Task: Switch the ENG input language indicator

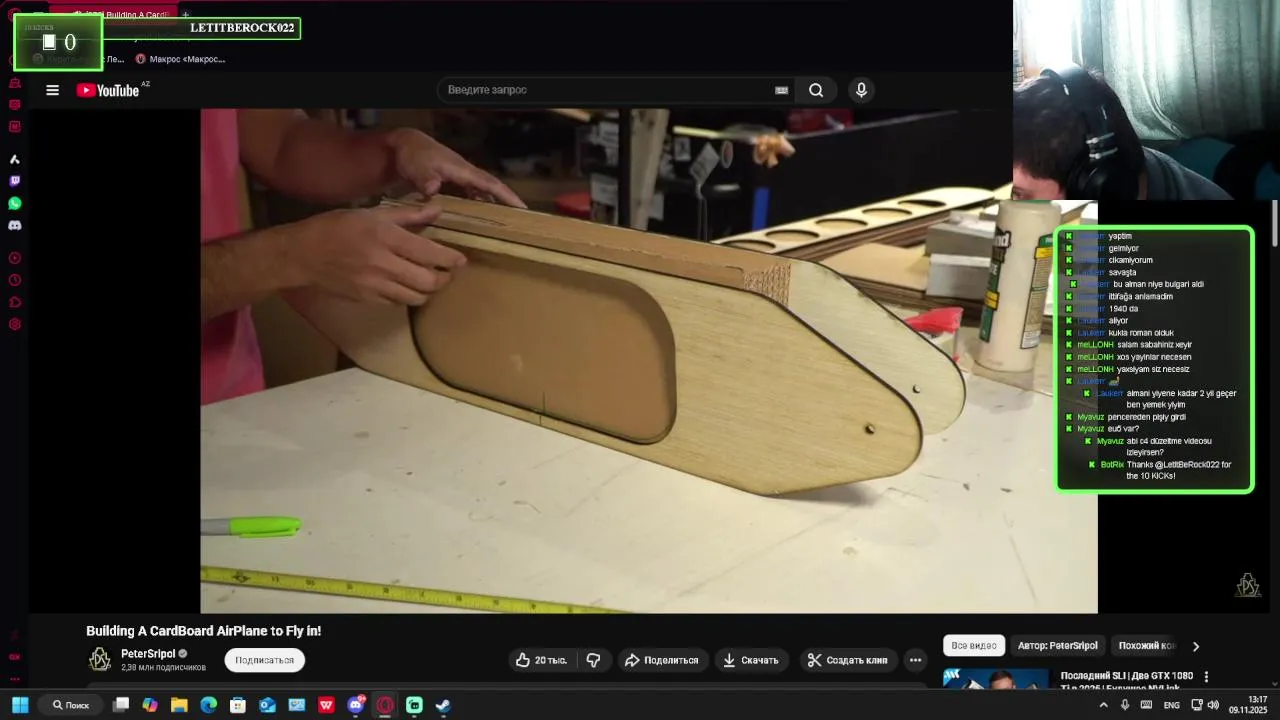Action: coord(1171,705)
